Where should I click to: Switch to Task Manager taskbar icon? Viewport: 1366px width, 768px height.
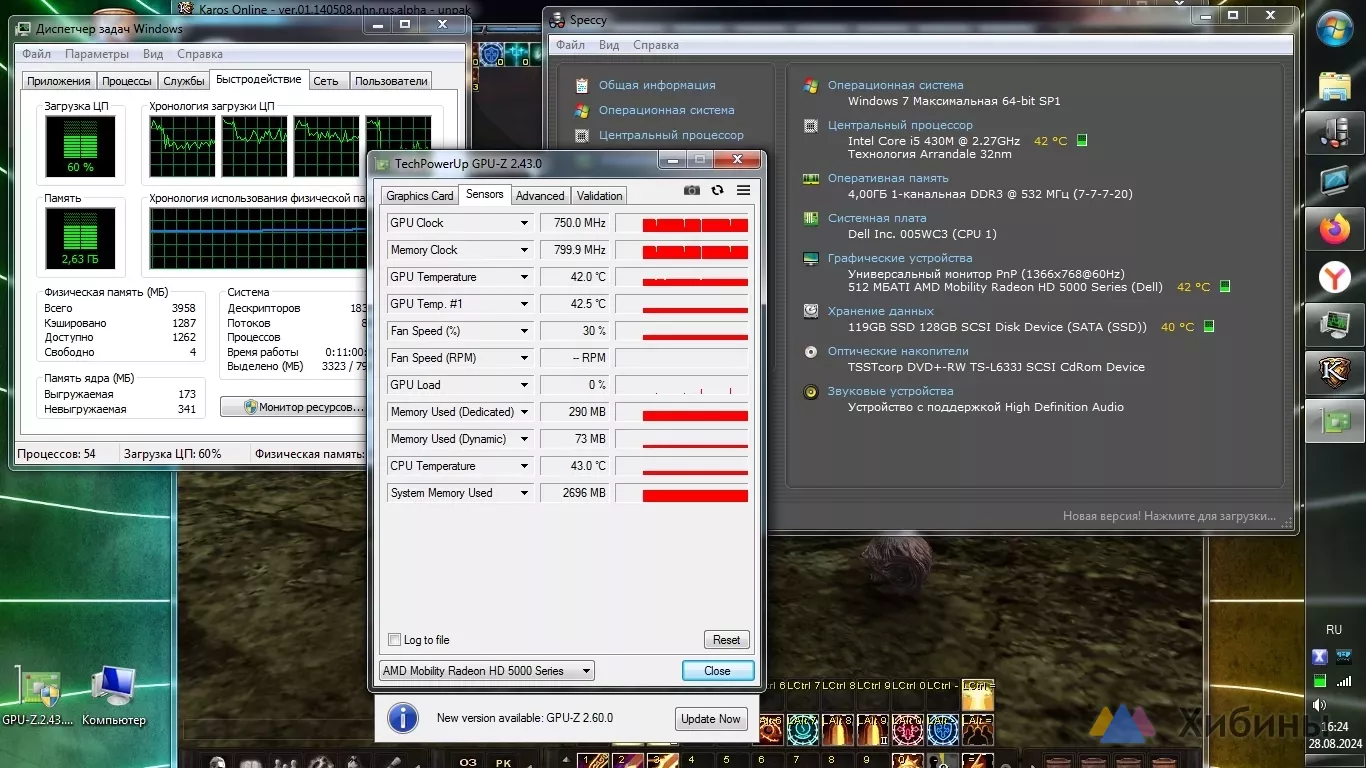1335,324
